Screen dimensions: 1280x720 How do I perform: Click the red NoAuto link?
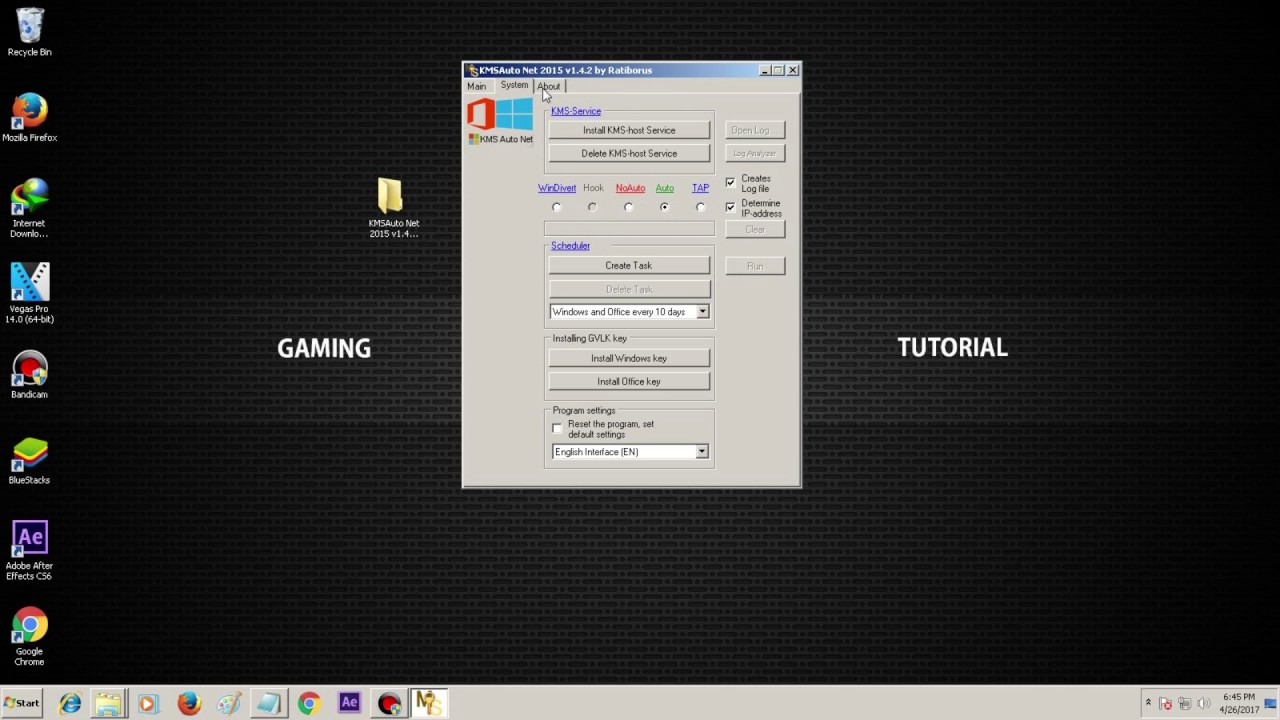tap(630, 188)
